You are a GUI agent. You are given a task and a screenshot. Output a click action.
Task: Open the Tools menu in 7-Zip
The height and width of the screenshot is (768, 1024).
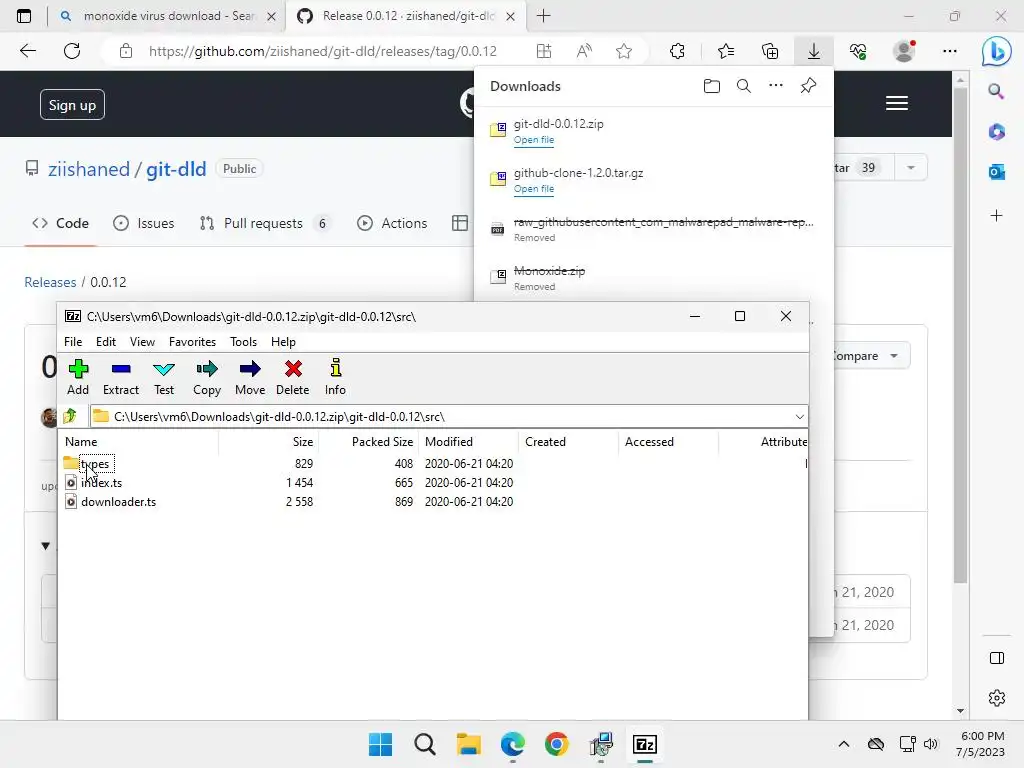tap(243, 342)
